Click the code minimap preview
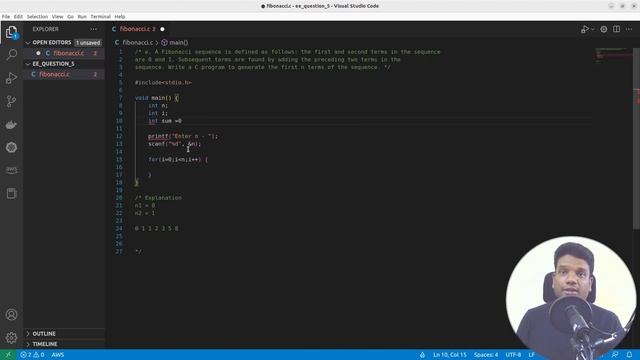This screenshot has width=640, height=360. click(612, 56)
